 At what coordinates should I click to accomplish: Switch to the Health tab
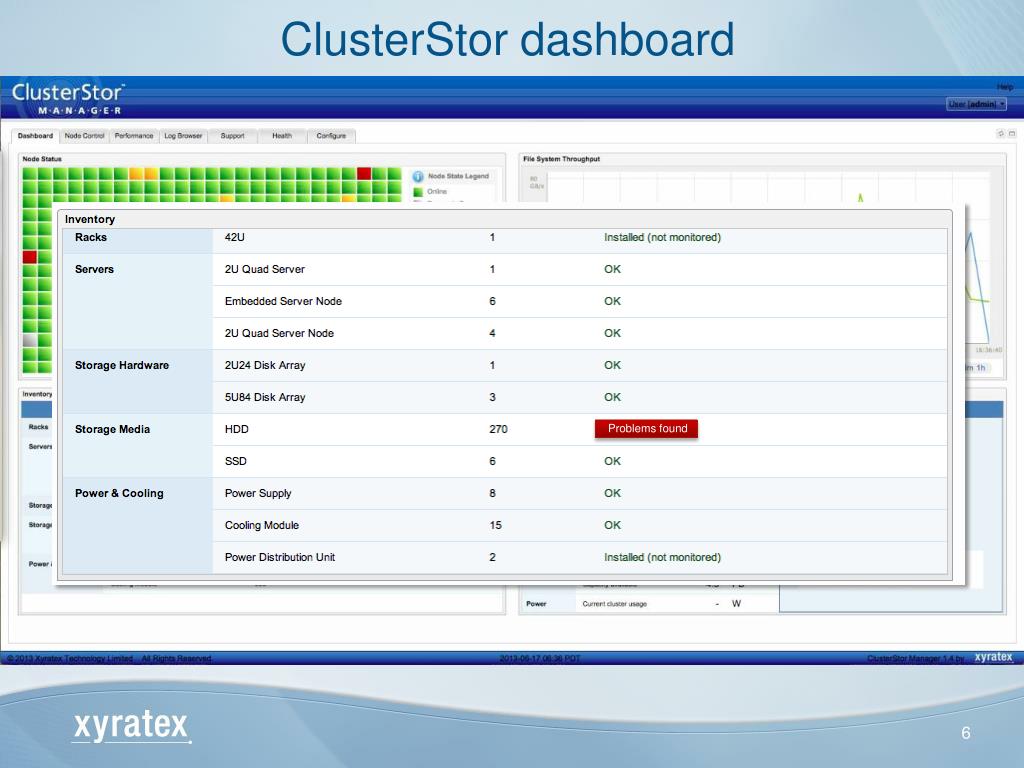tap(282, 136)
